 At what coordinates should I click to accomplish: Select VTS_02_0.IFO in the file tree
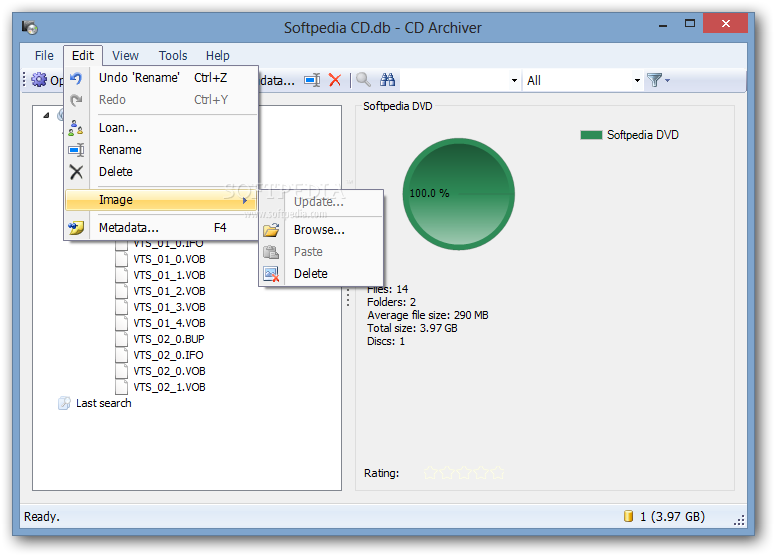tap(168, 355)
